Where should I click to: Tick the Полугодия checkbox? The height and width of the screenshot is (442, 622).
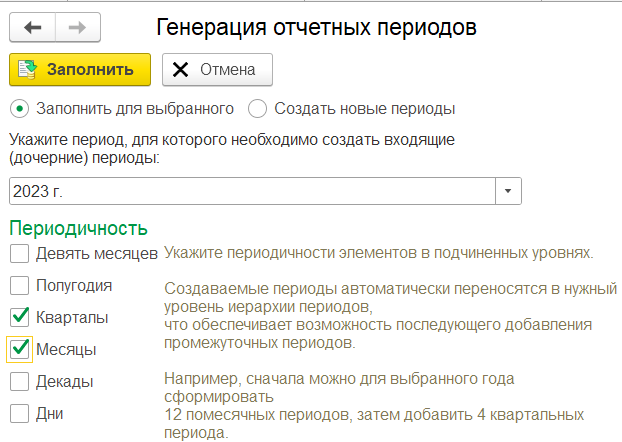point(19,286)
